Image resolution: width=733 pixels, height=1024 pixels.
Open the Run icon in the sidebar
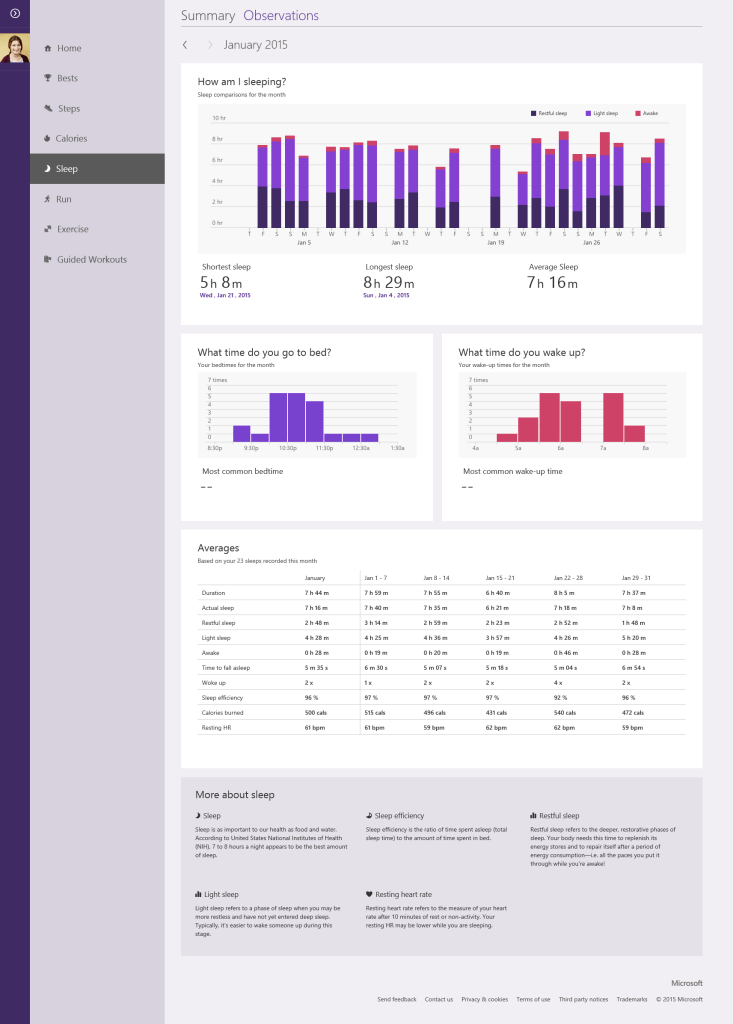coord(47,199)
